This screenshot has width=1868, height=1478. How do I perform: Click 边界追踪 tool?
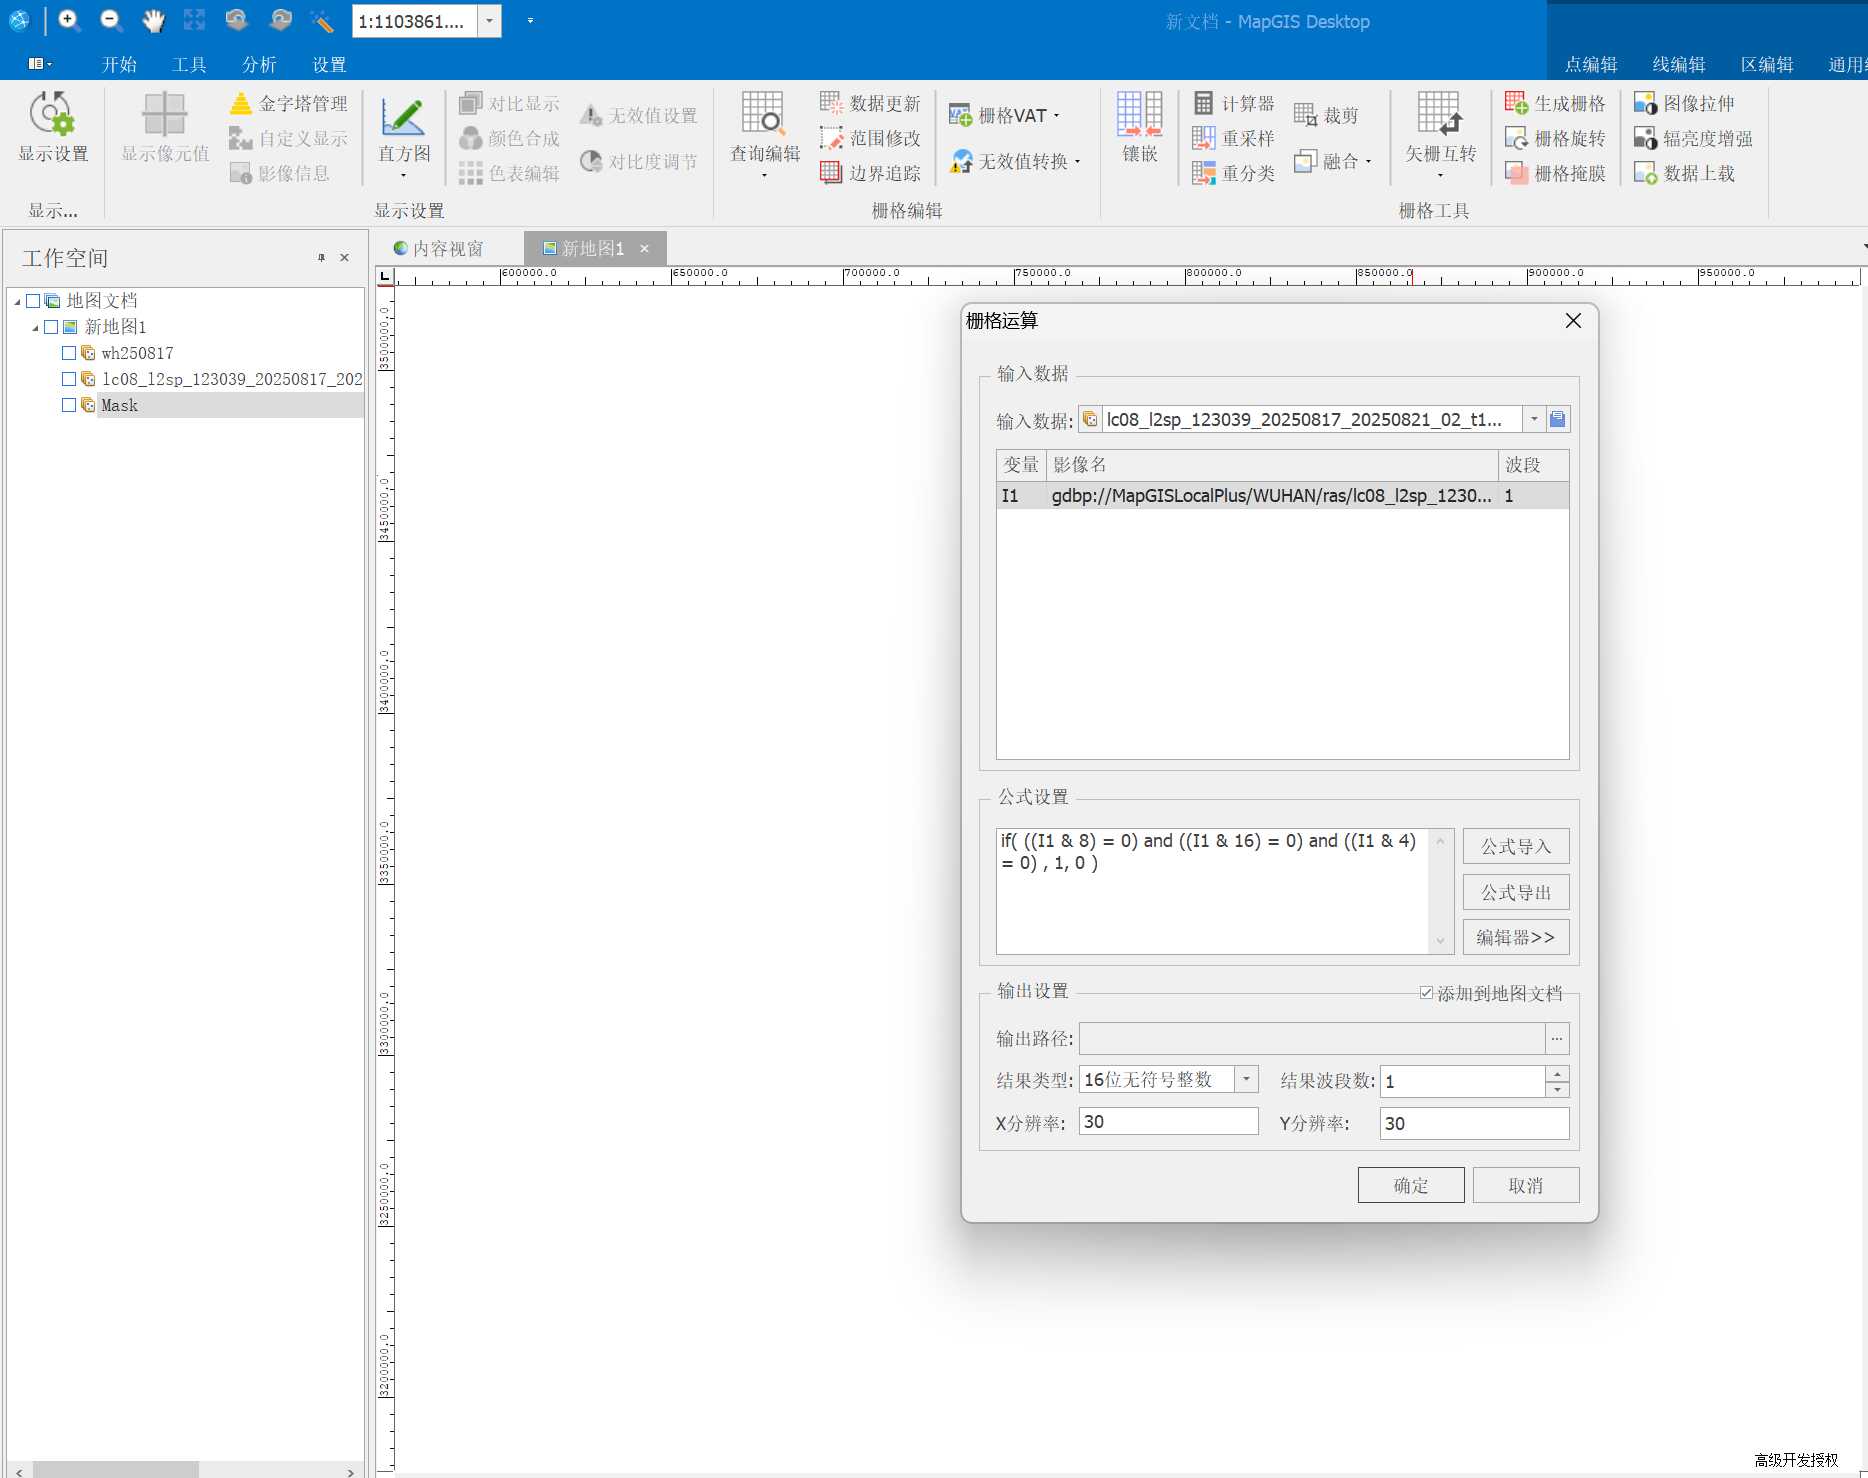(871, 174)
